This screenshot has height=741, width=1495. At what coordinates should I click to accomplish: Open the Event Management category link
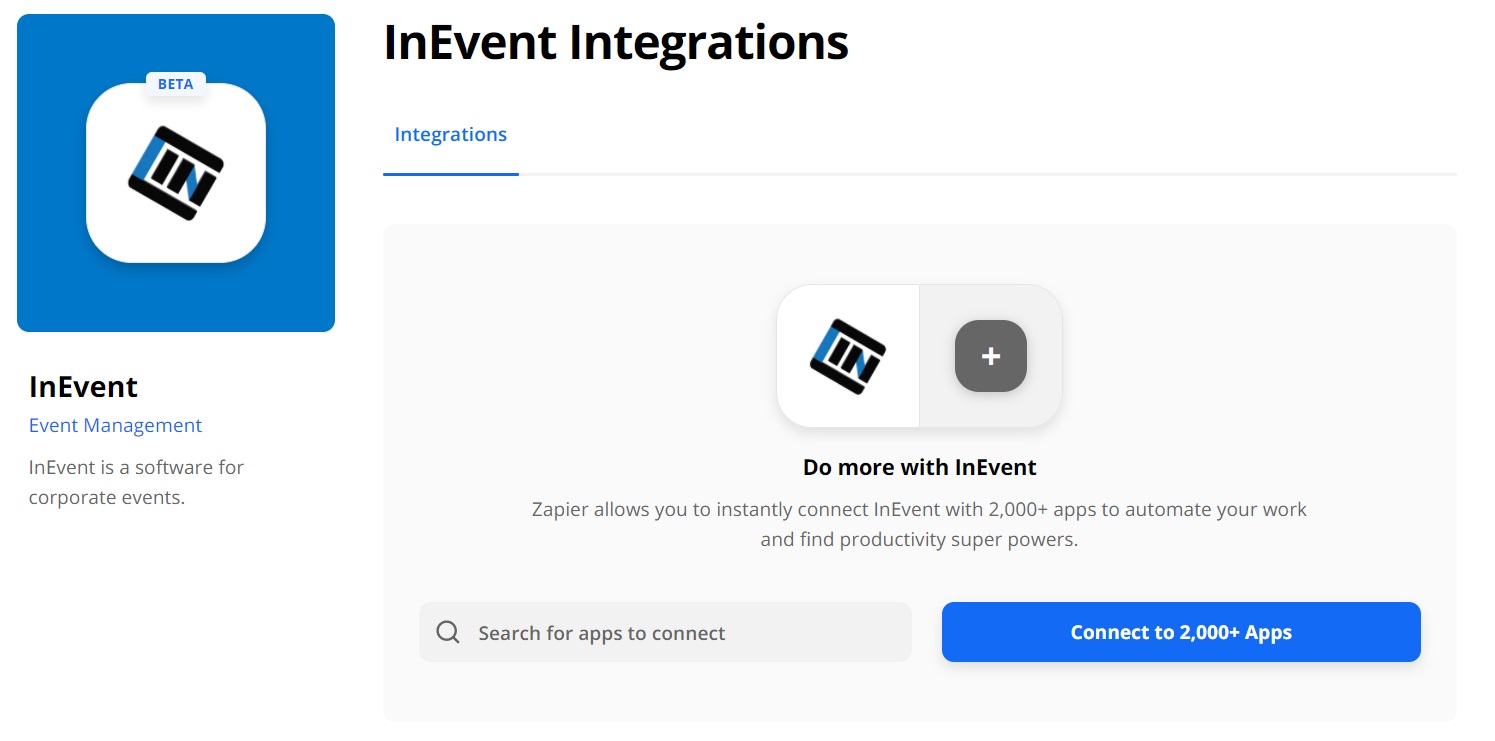[x=115, y=425]
